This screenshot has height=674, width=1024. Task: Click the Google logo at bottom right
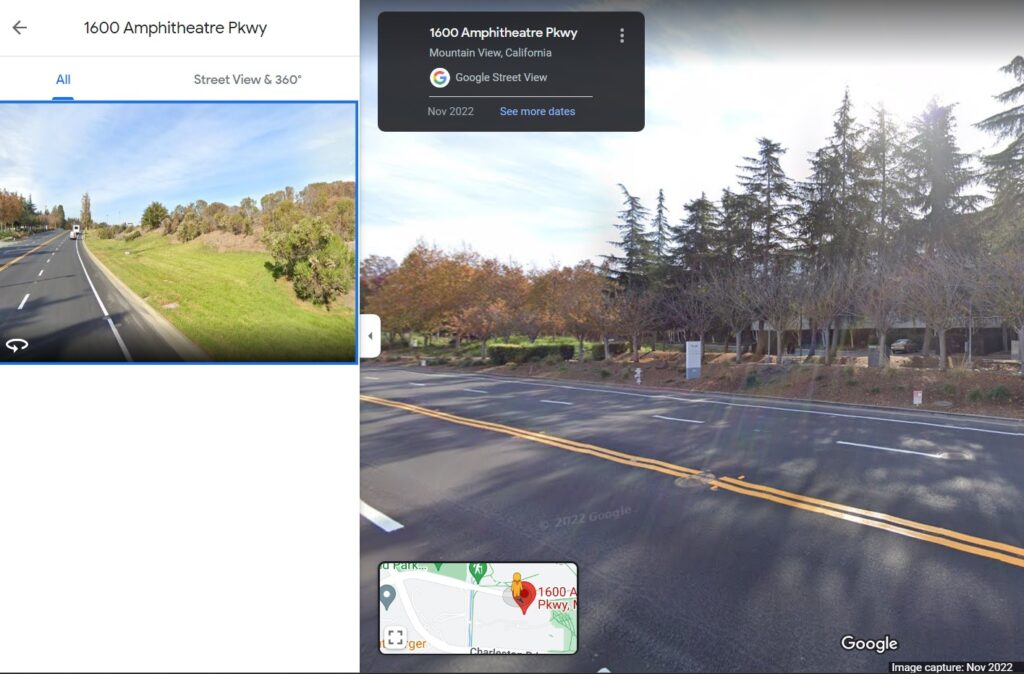click(869, 643)
